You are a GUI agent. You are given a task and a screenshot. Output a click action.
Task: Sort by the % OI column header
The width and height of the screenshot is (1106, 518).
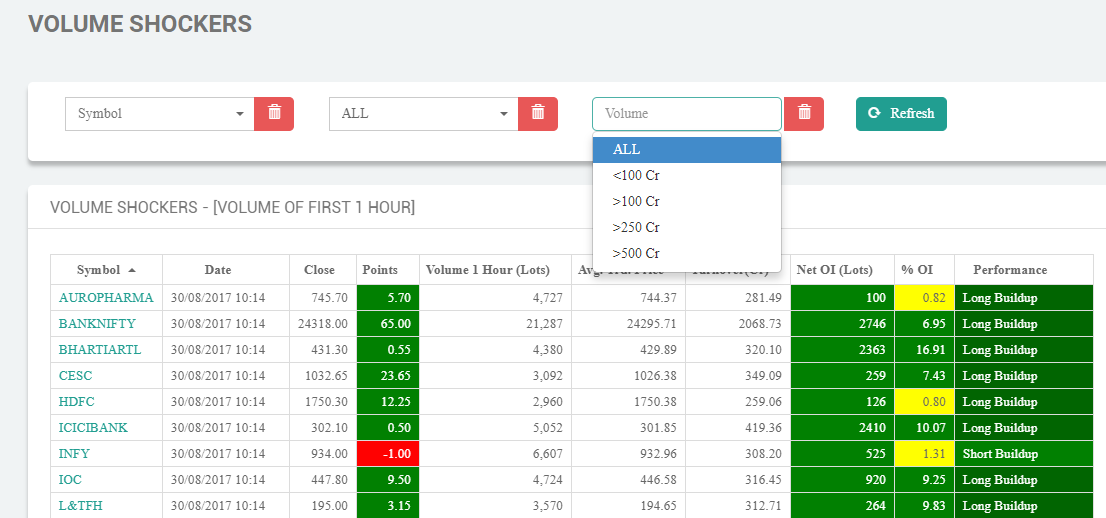pos(925,270)
